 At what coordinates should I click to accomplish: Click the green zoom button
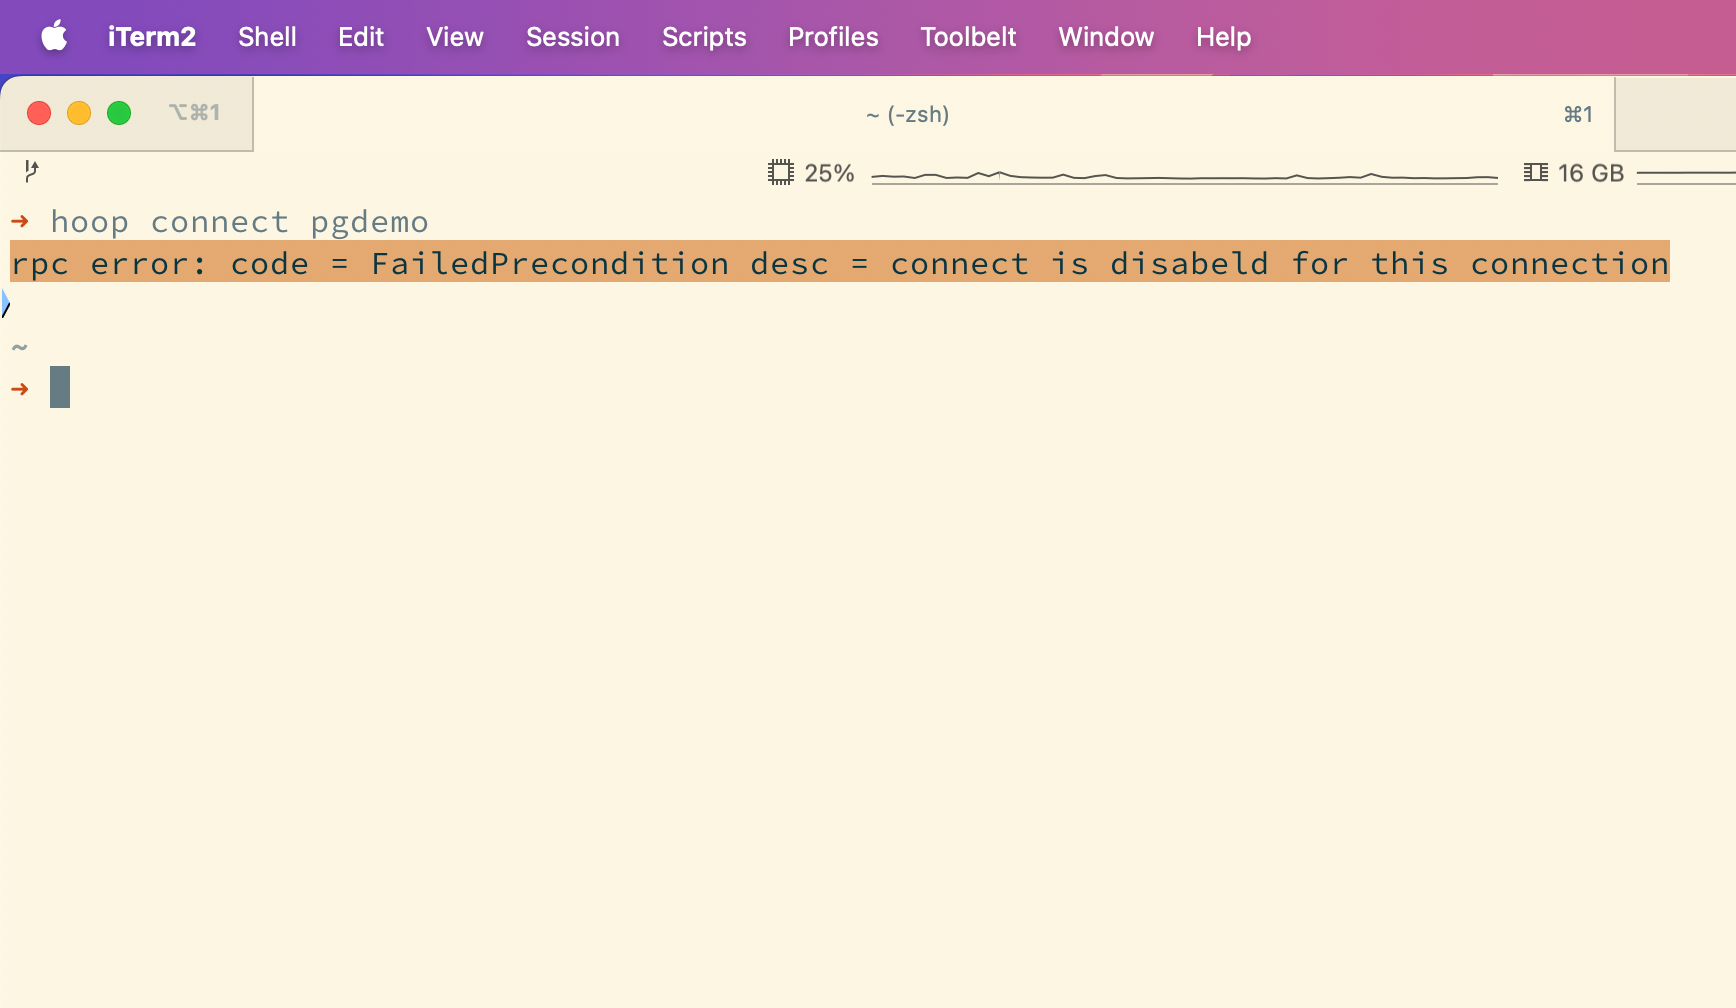[x=119, y=113]
